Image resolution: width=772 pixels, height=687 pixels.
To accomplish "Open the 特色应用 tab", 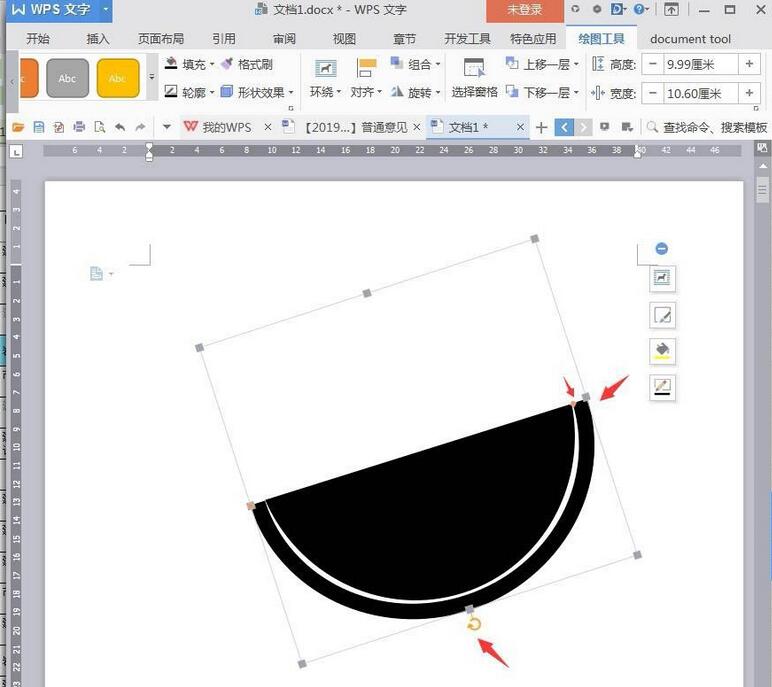I will pyautogui.click(x=533, y=38).
